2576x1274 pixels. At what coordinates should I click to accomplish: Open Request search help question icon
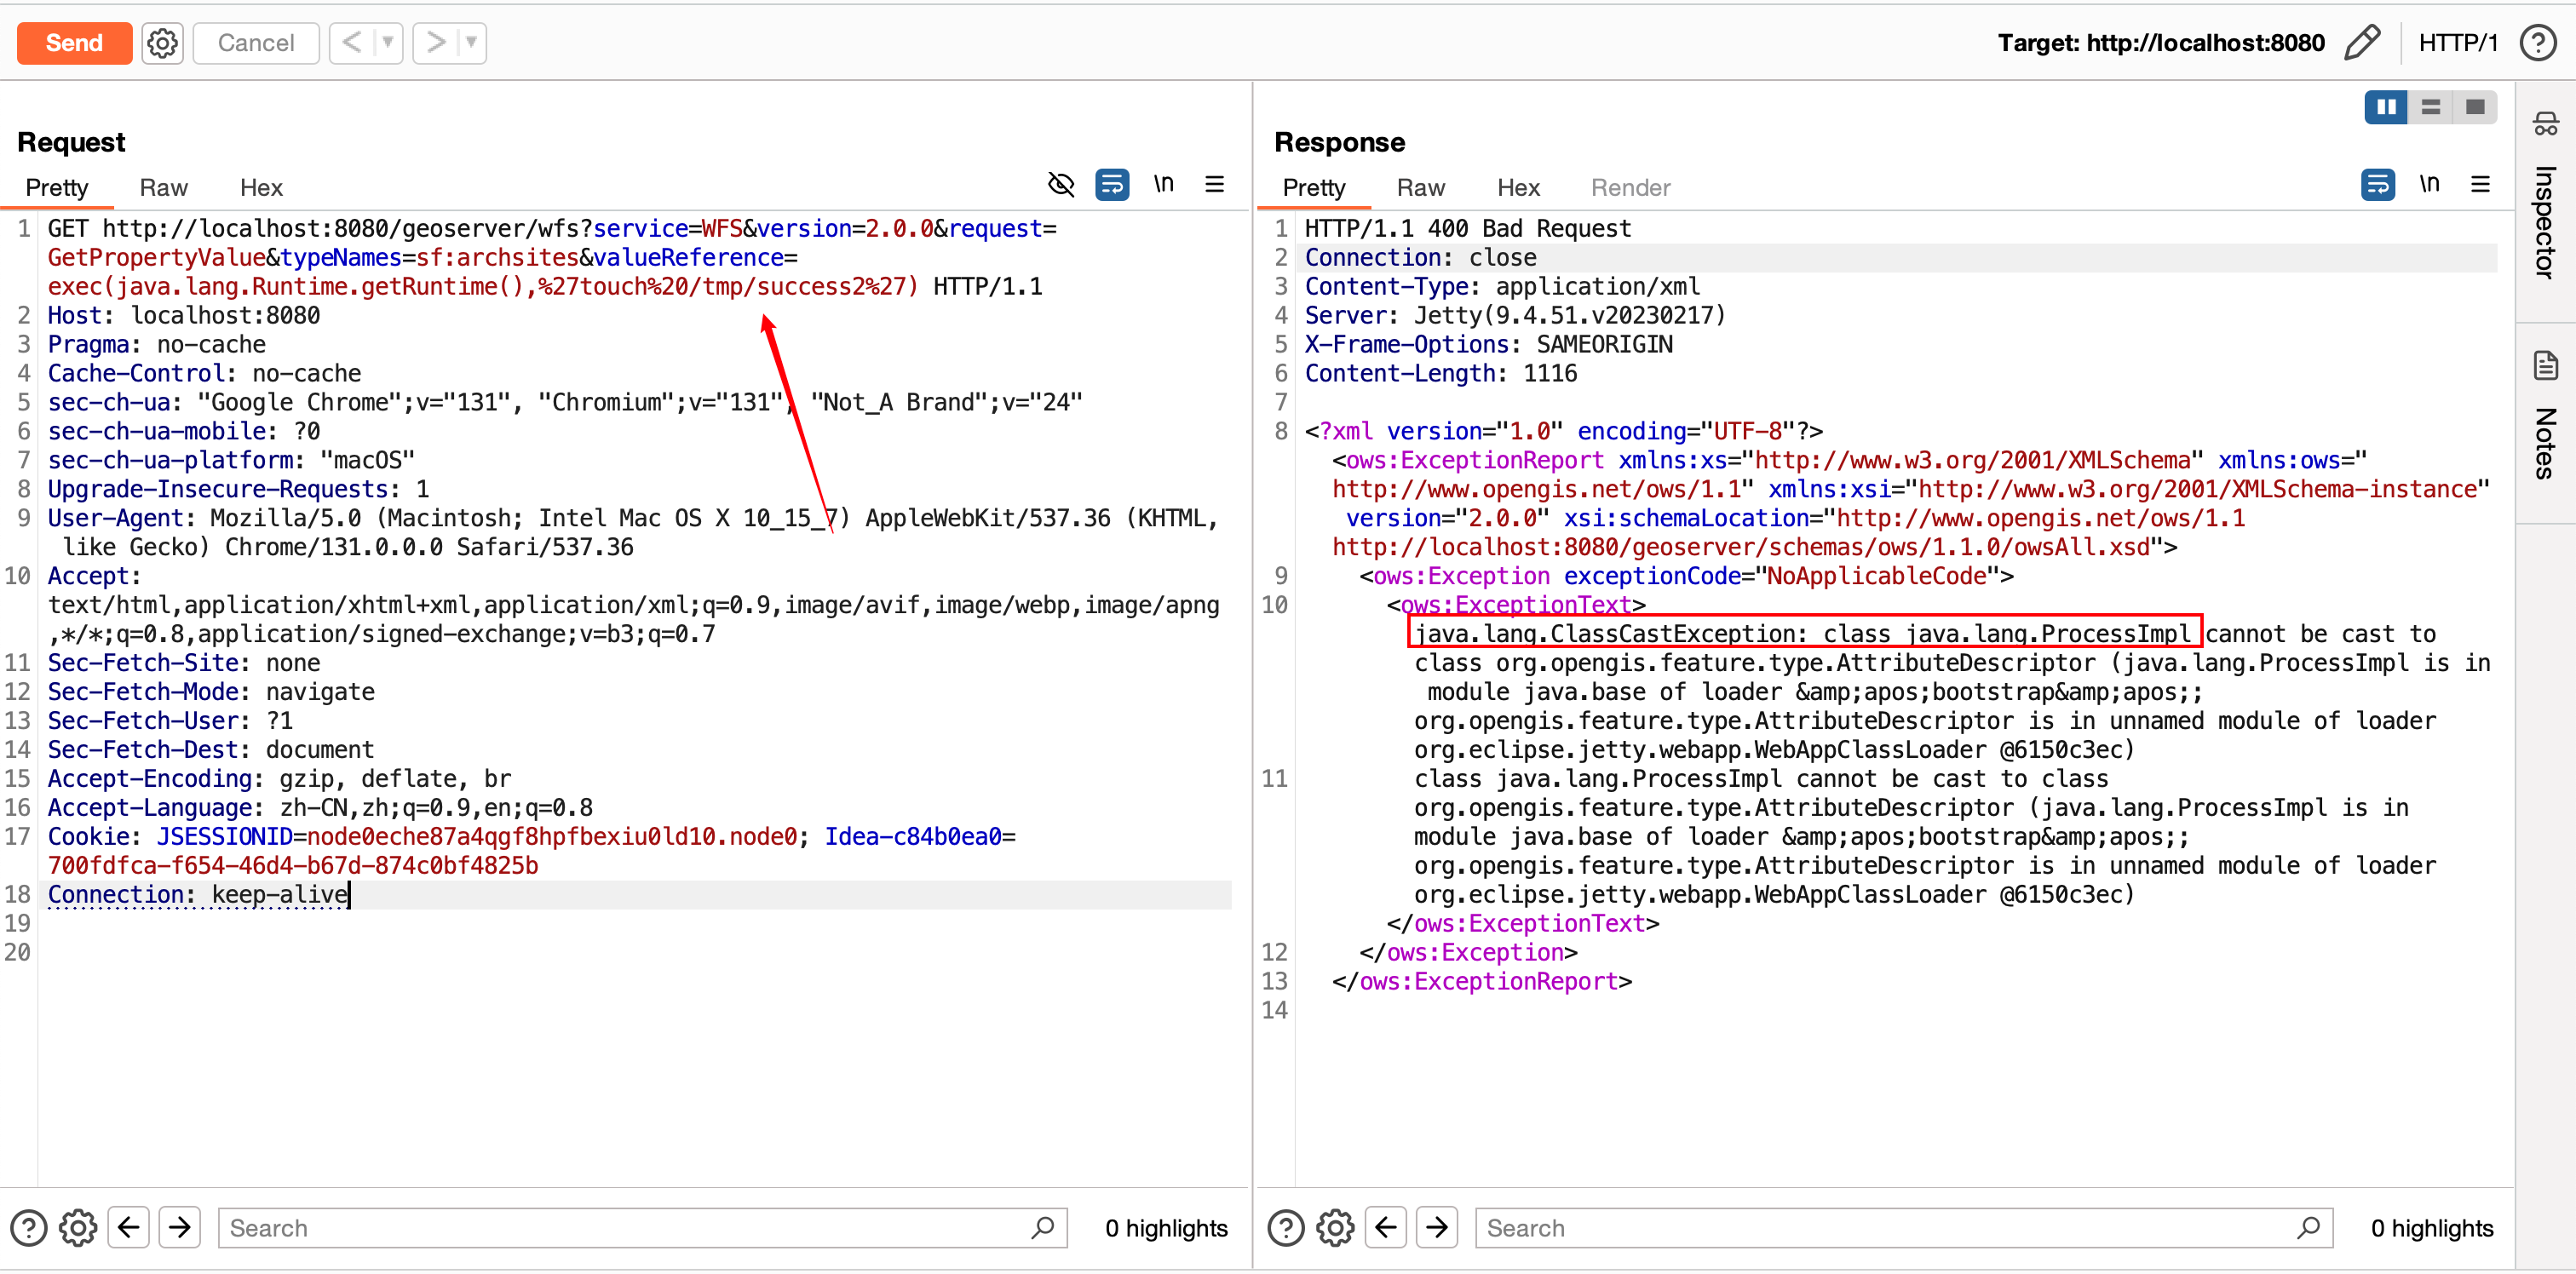pos(29,1228)
